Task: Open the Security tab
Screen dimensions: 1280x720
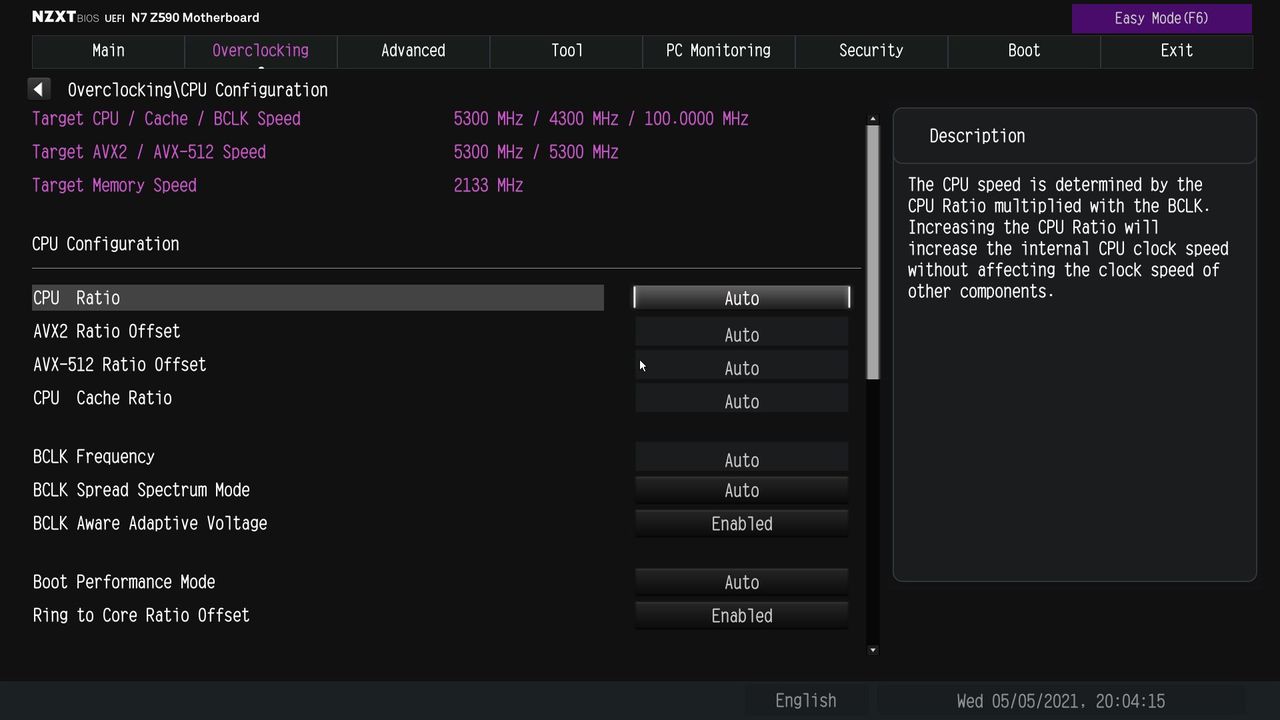Action: point(871,51)
